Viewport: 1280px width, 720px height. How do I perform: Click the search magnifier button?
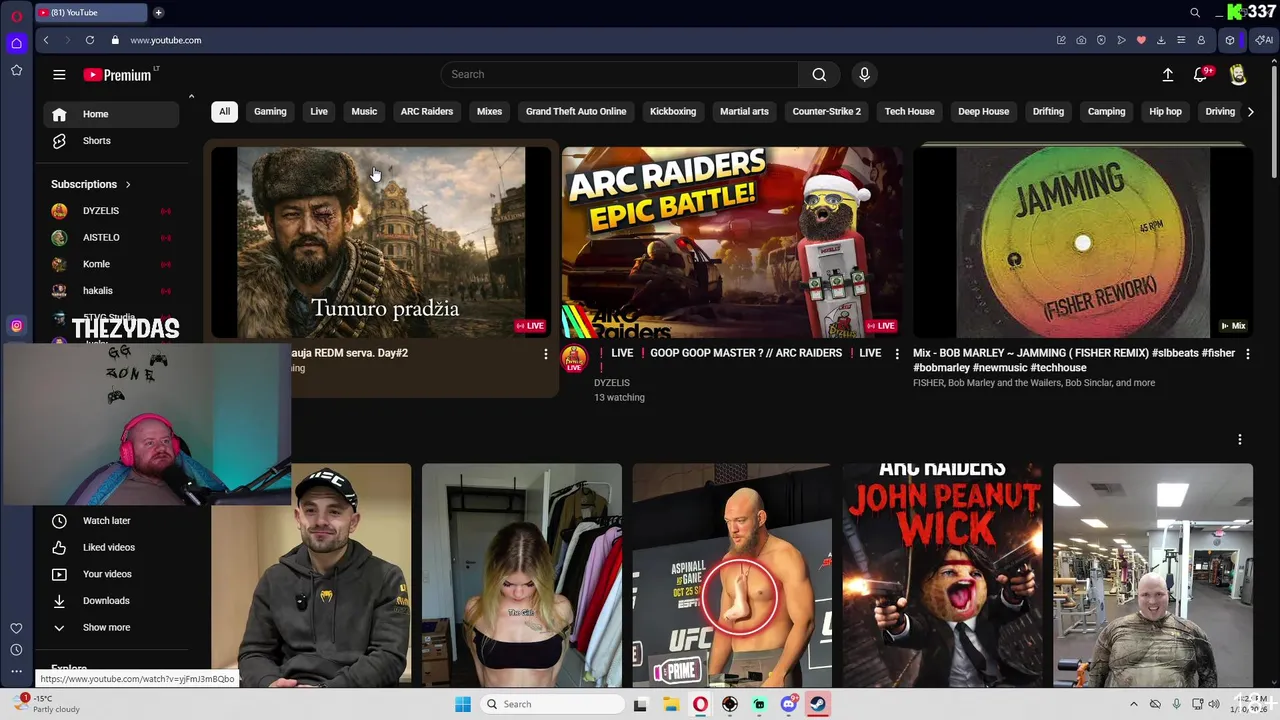(x=819, y=74)
